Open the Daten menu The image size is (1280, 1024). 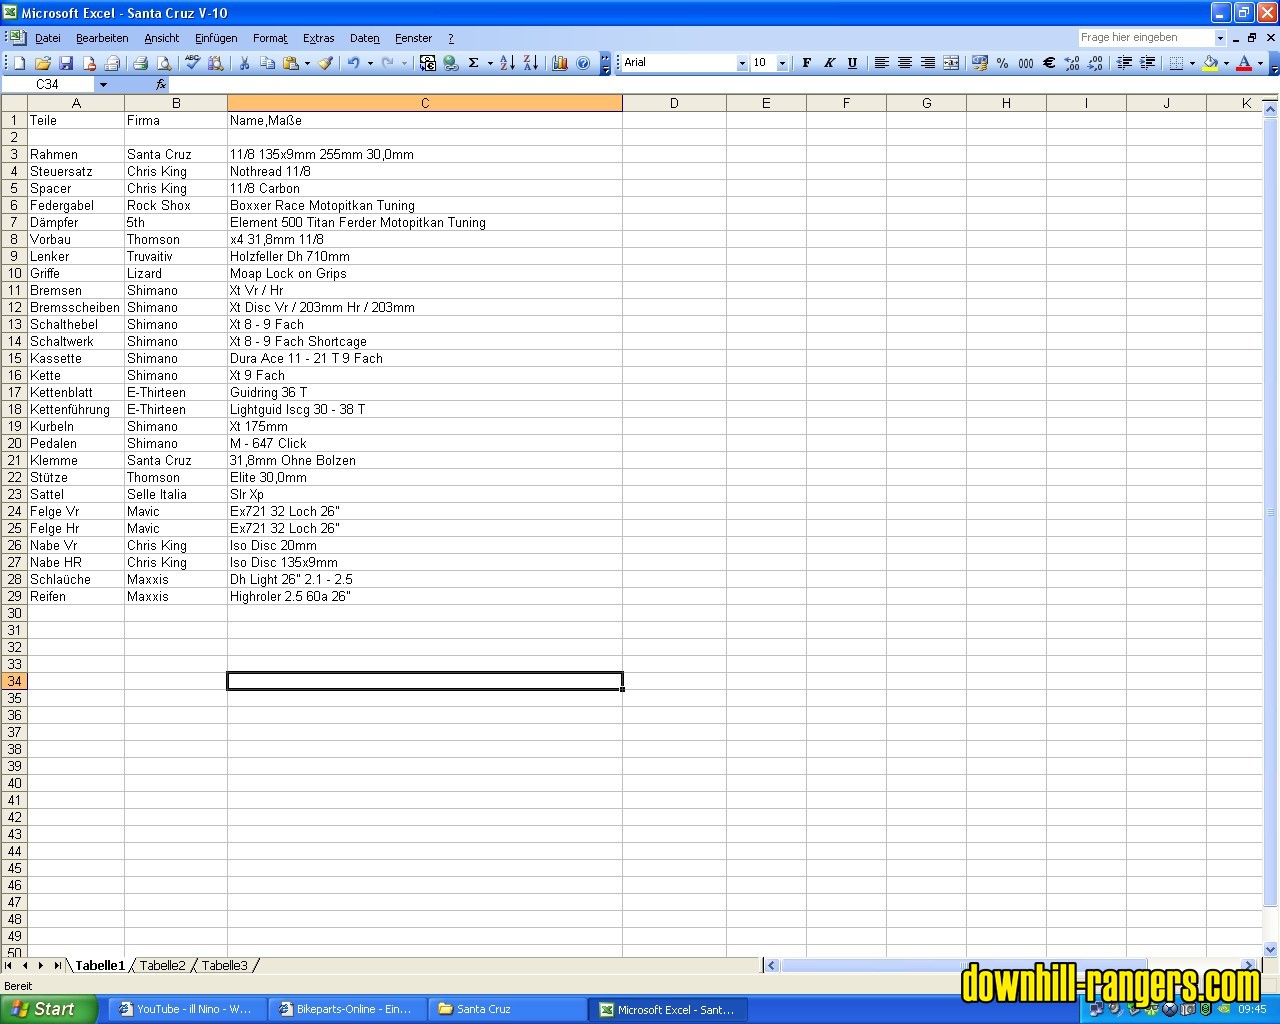pyautogui.click(x=365, y=38)
